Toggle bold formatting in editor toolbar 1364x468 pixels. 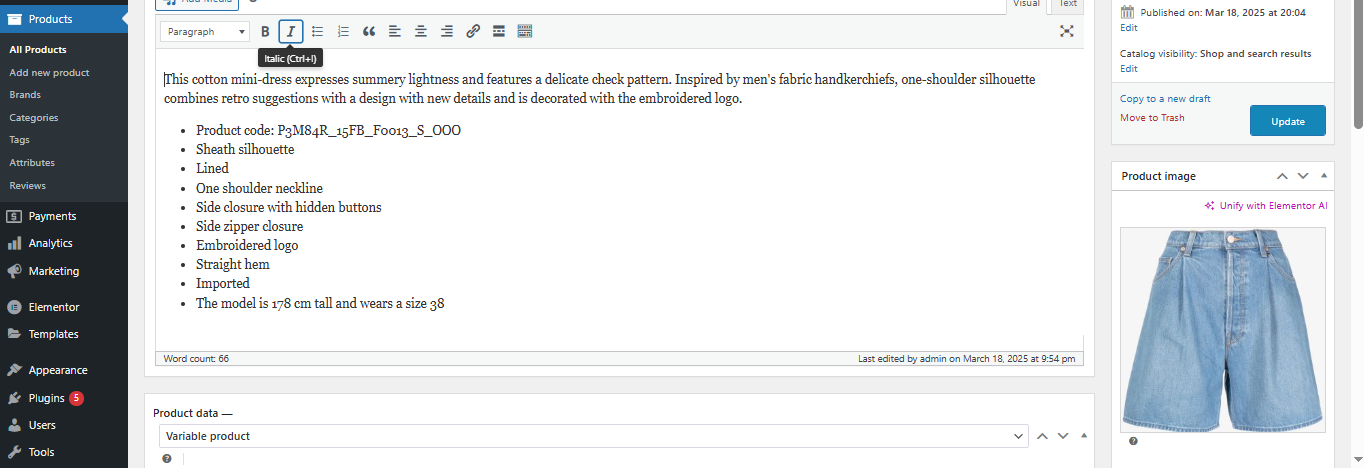265,32
